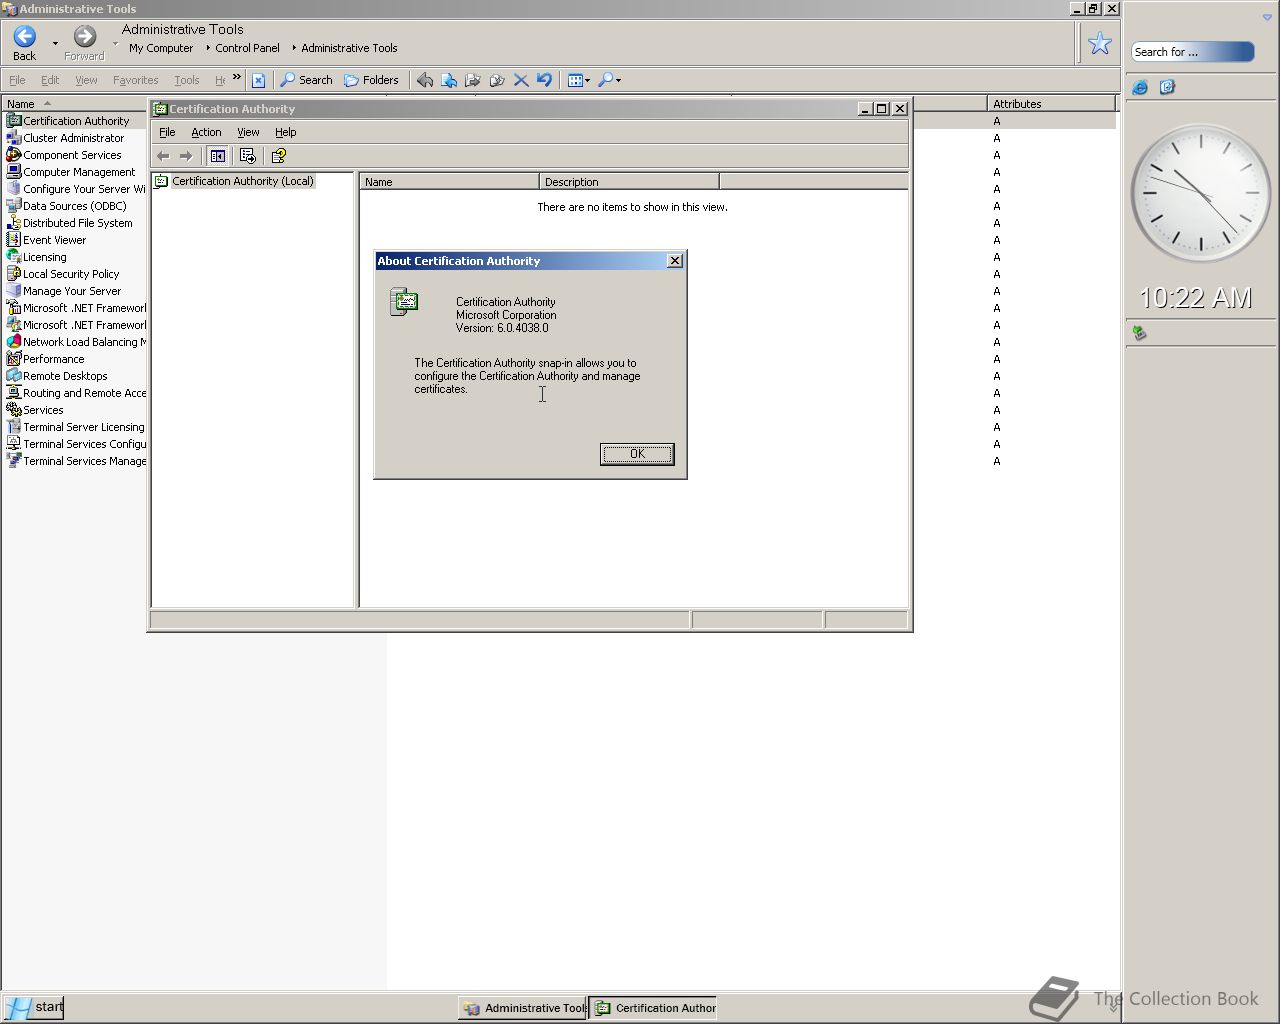Image resolution: width=1280 pixels, height=1024 pixels.
Task: Open the Action menu in Certification Authority
Action: pyautogui.click(x=206, y=132)
